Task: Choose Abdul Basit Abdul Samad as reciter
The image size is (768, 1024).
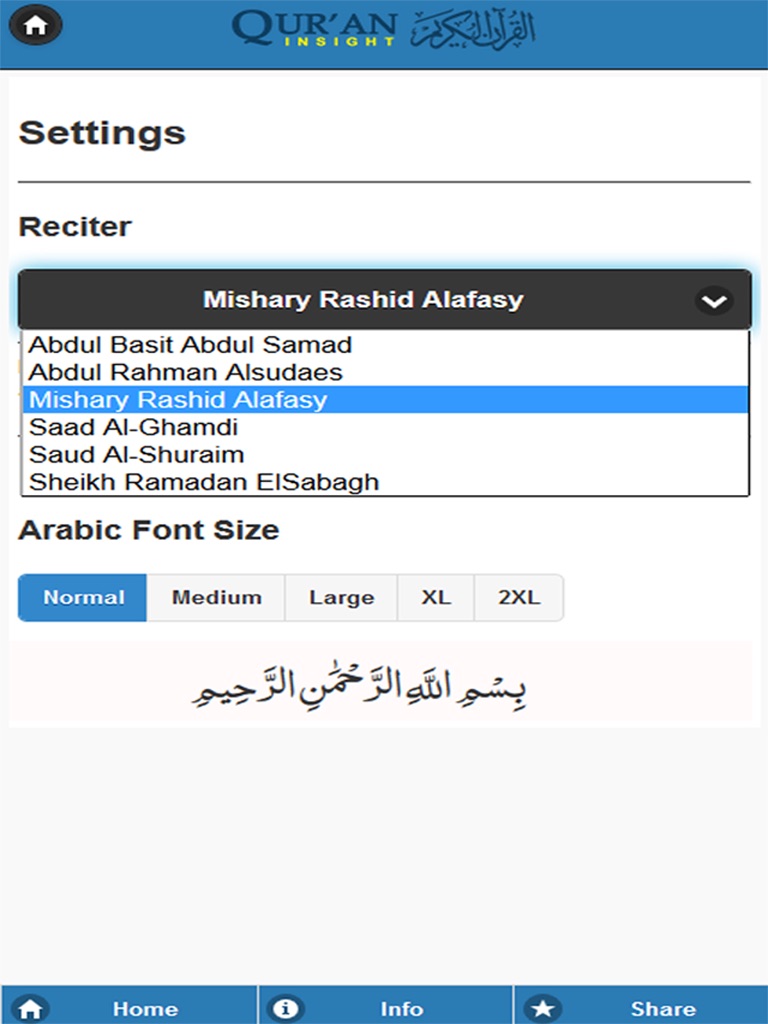Action: click(190, 346)
